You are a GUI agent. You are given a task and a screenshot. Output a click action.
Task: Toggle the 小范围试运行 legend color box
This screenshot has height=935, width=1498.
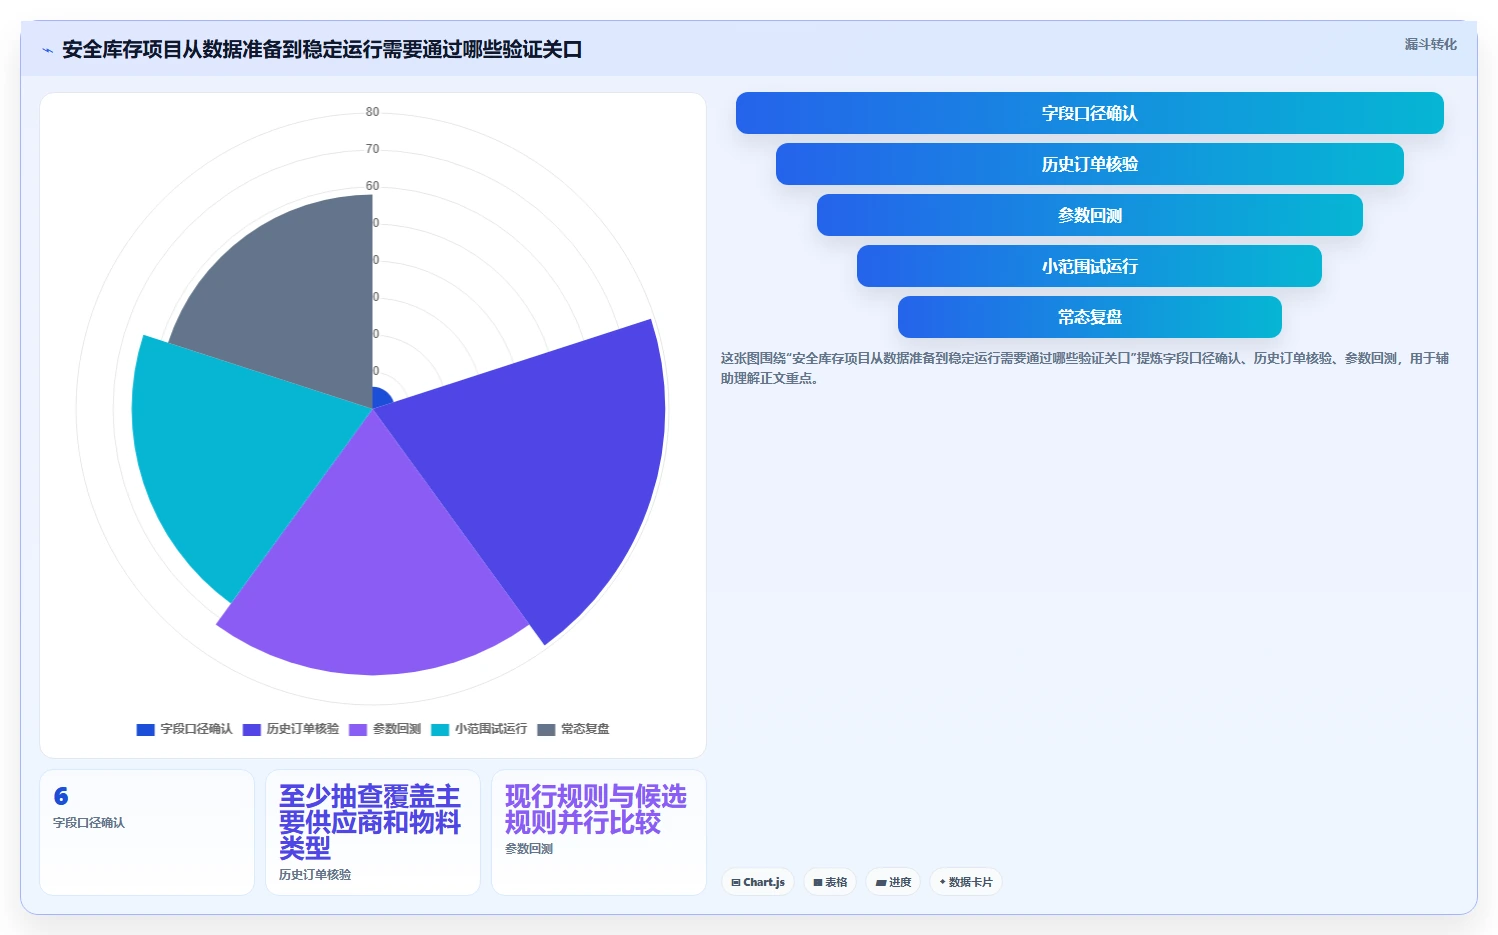coord(440,729)
